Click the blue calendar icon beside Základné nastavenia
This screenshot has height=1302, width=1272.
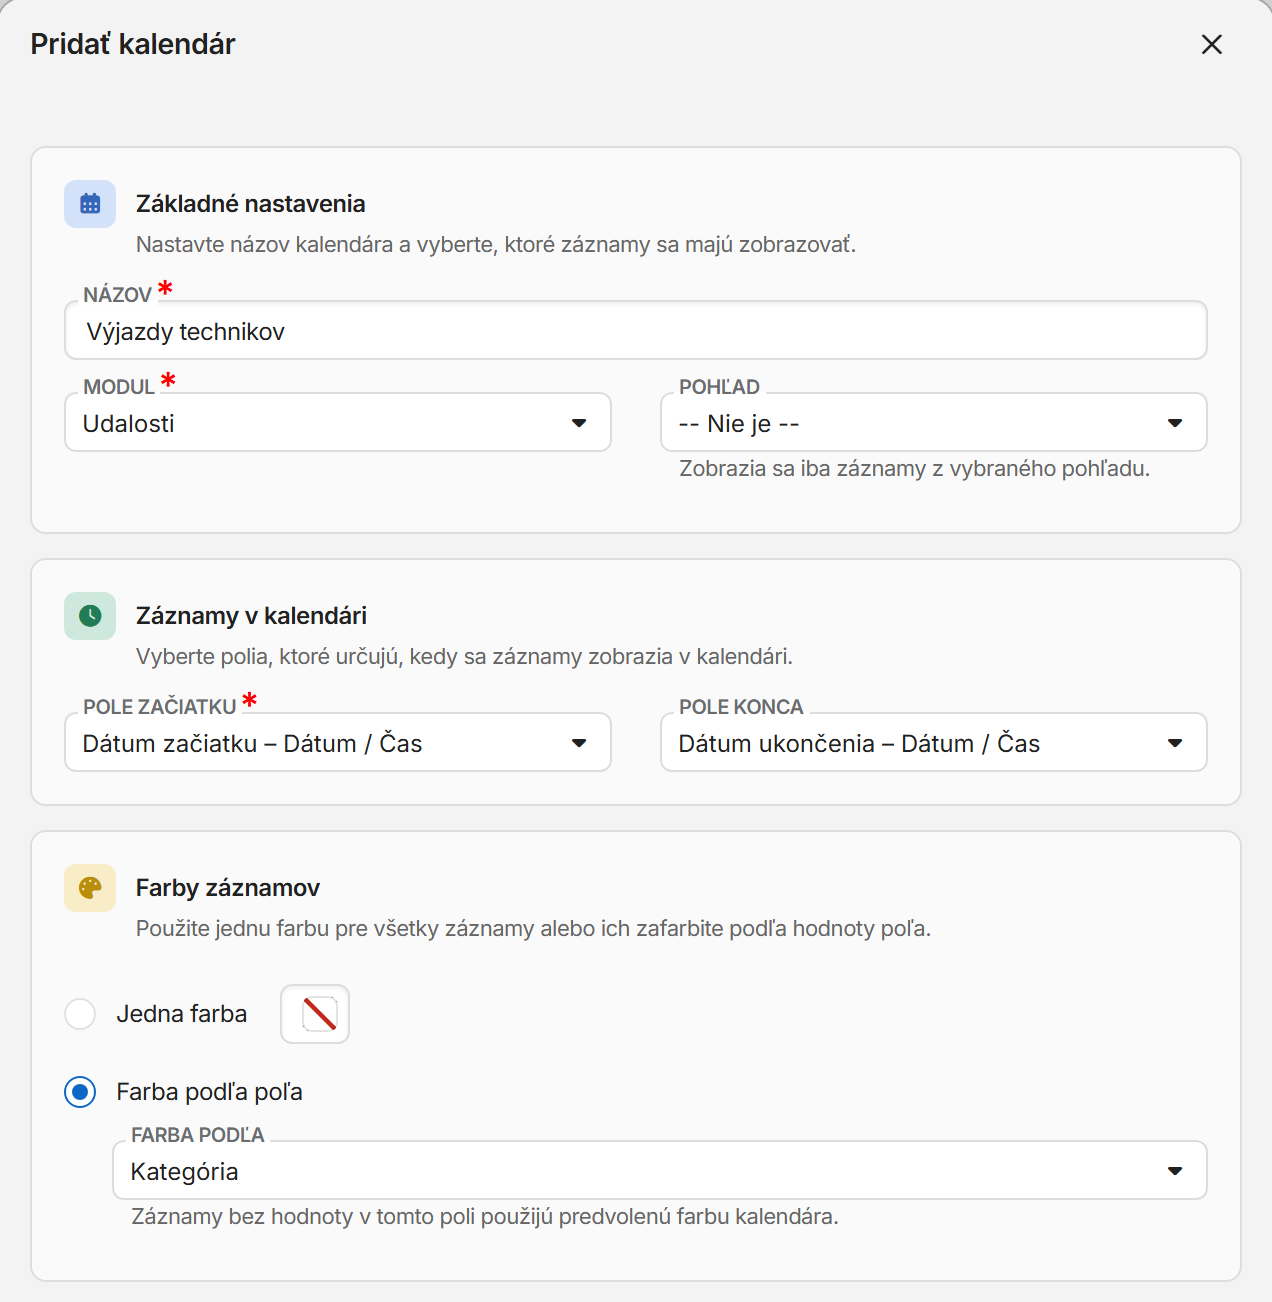90,204
